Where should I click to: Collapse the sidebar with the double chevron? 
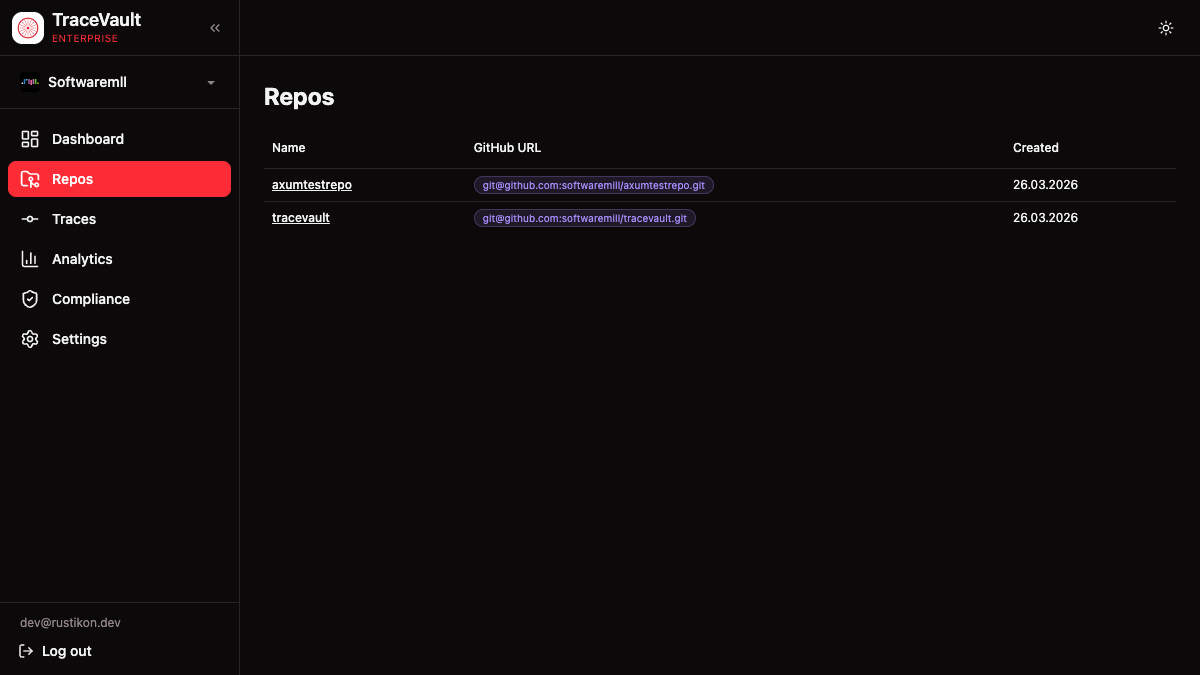[214, 28]
